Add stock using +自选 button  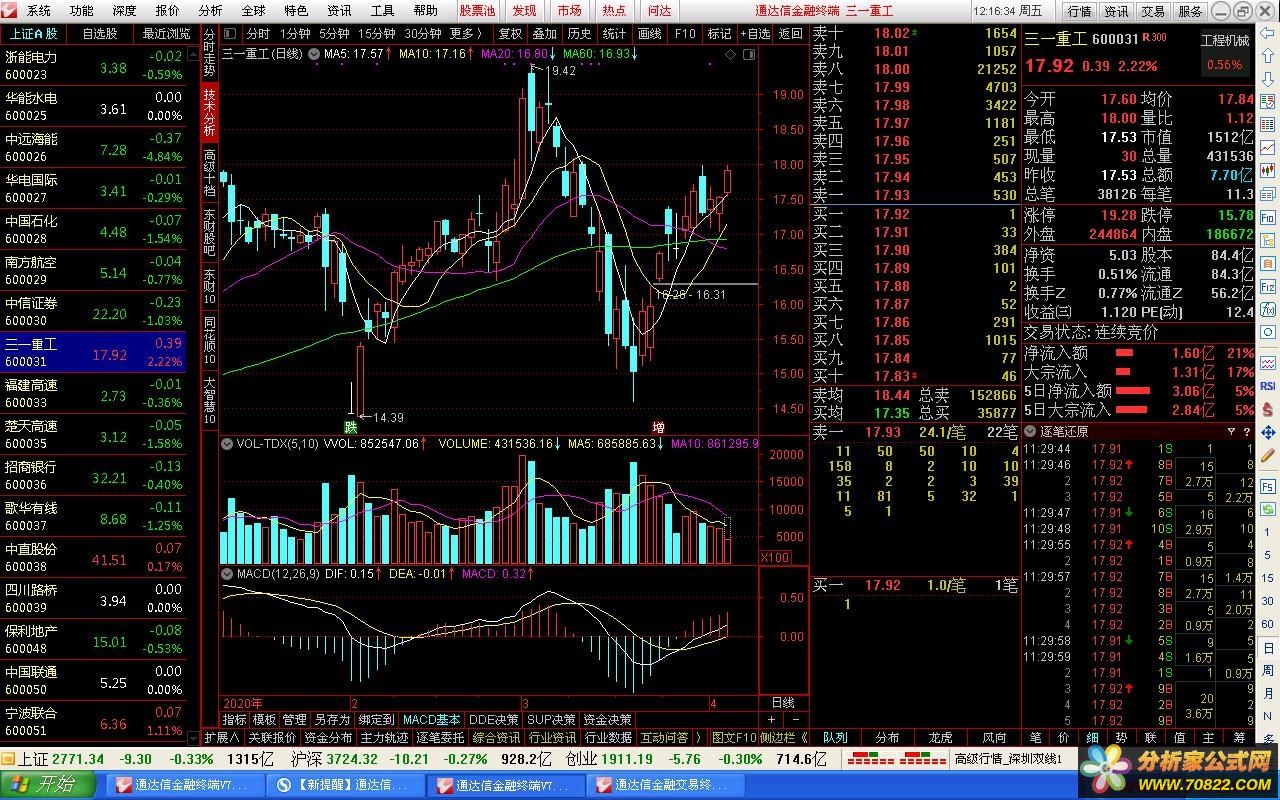(755, 34)
